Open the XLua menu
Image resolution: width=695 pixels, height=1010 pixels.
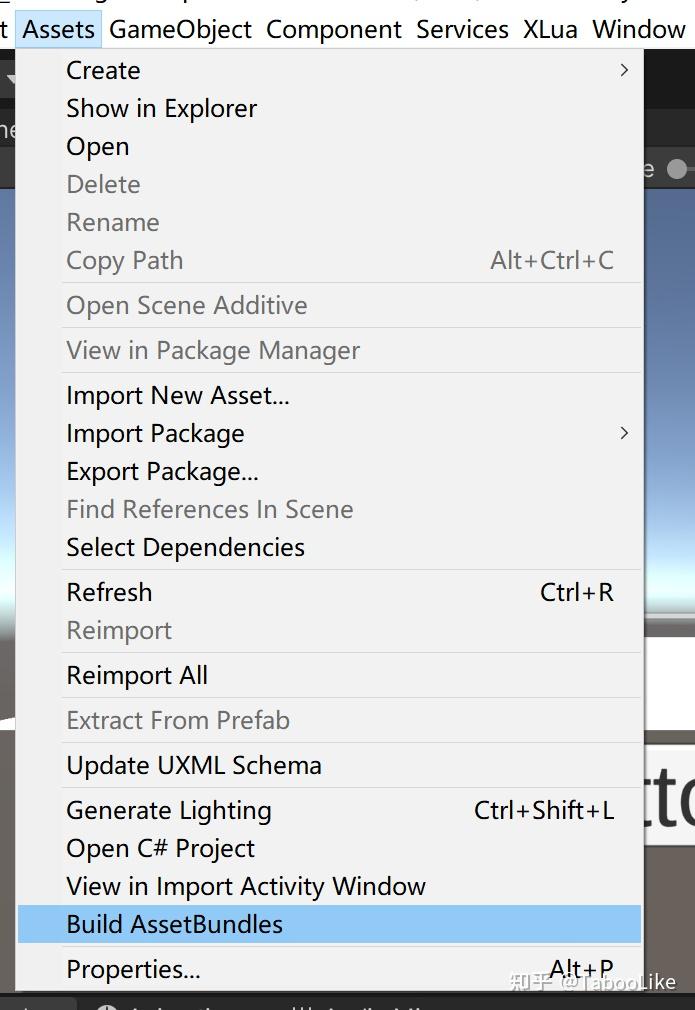pos(550,30)
